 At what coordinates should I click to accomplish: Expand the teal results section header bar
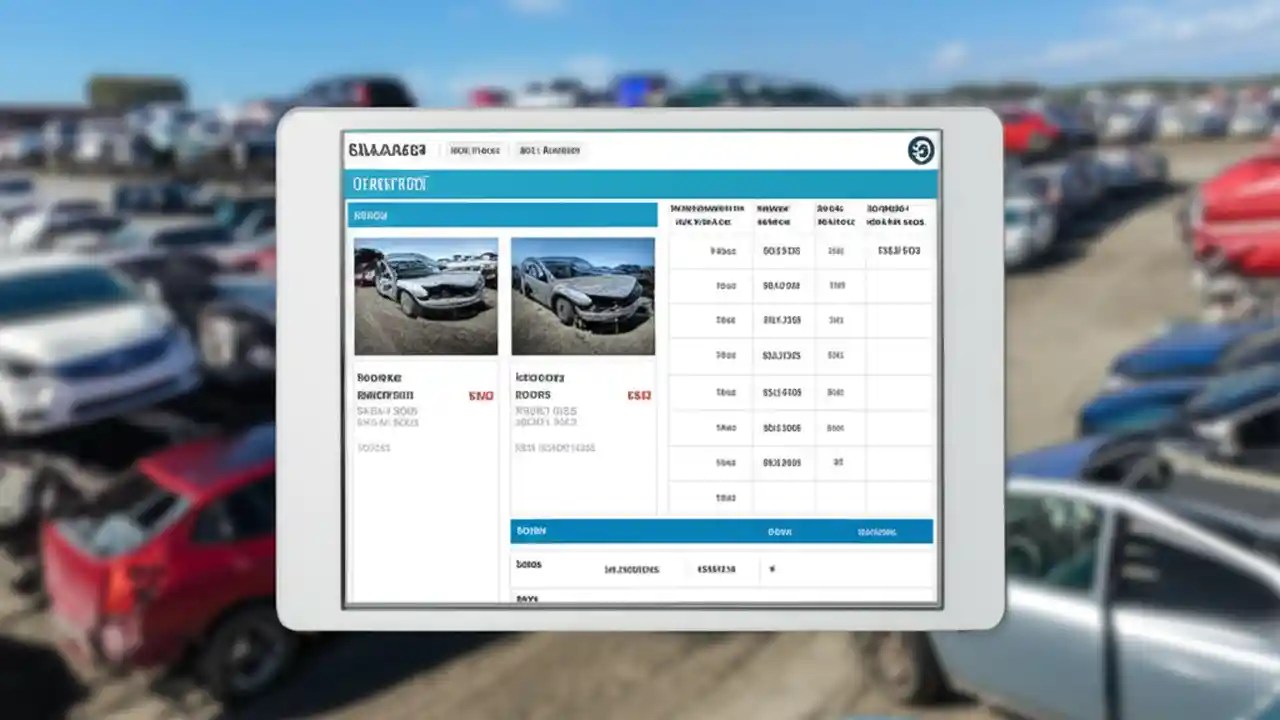[x=500, y=214]
